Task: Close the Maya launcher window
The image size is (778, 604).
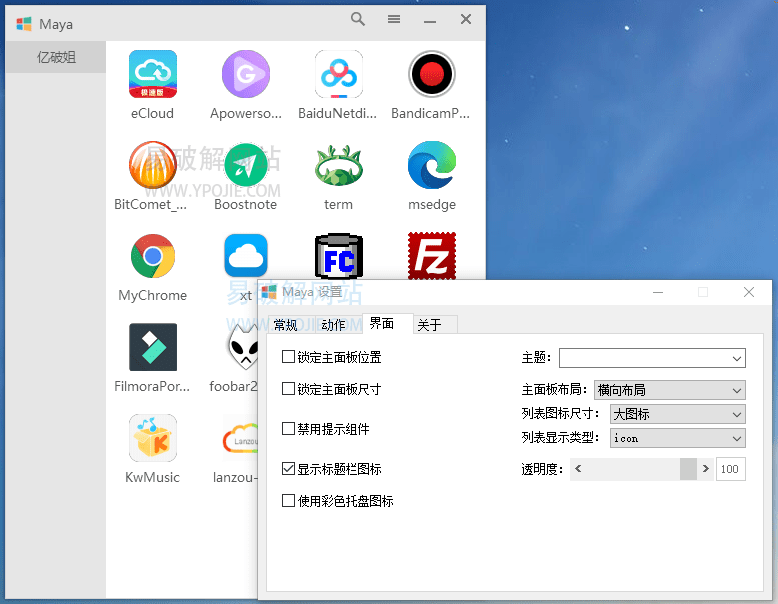Action: [x=466, y=19]
